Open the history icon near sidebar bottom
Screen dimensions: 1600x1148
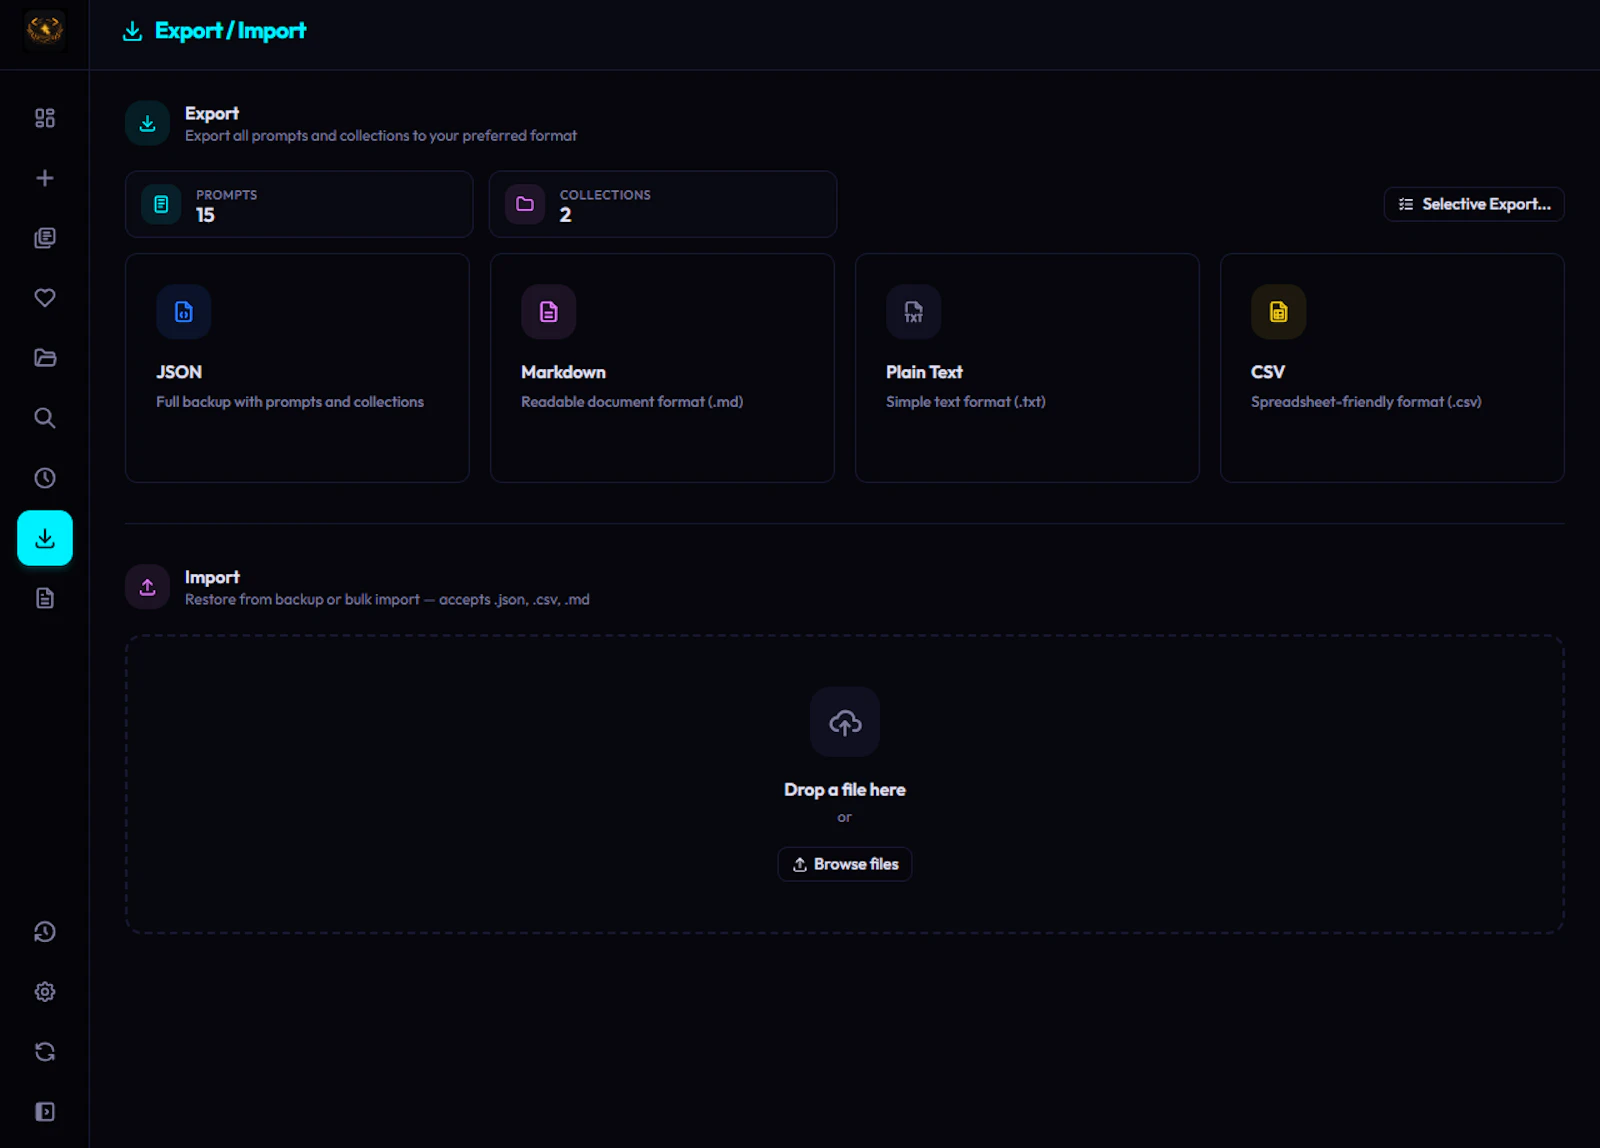pyautogui.click(x=44, y=932)
